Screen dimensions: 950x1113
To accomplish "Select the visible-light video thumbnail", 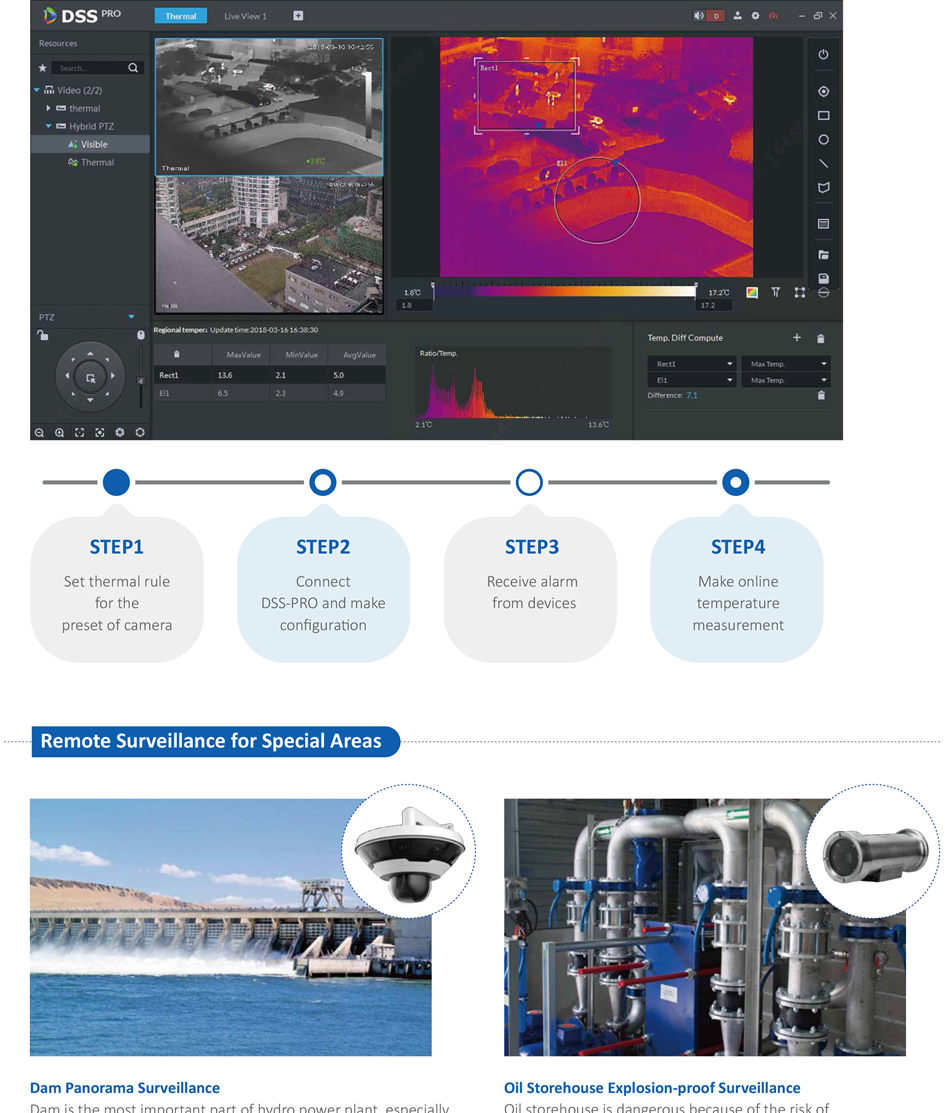I will (x=269, y=244).
